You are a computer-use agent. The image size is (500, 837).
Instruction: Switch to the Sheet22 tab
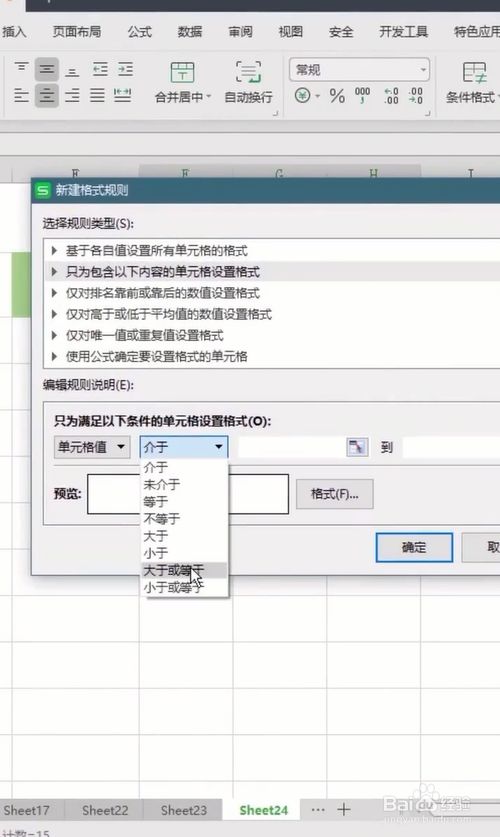pyautogui.click(x=105, y=810)
